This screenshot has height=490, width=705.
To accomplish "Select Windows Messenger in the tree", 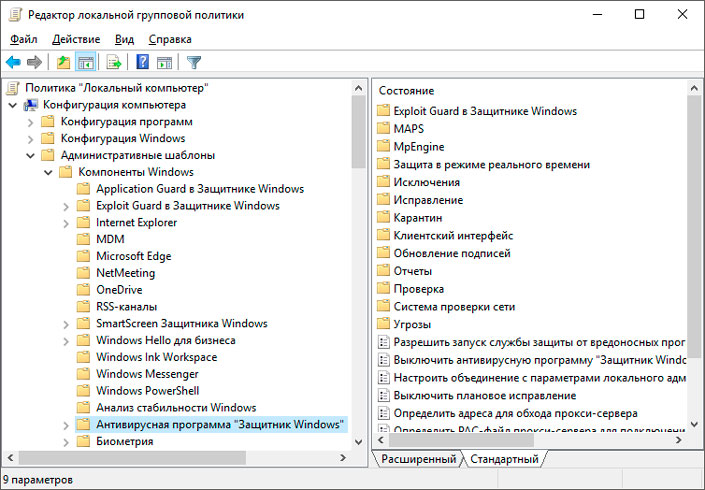I will (147, 374).
